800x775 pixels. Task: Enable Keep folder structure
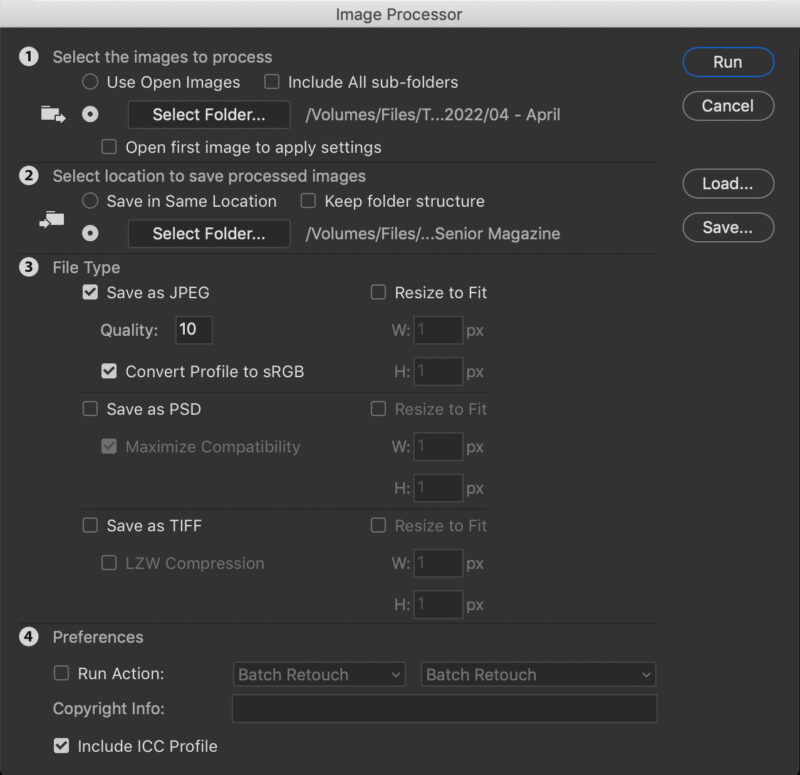click(x=307, y=201)
